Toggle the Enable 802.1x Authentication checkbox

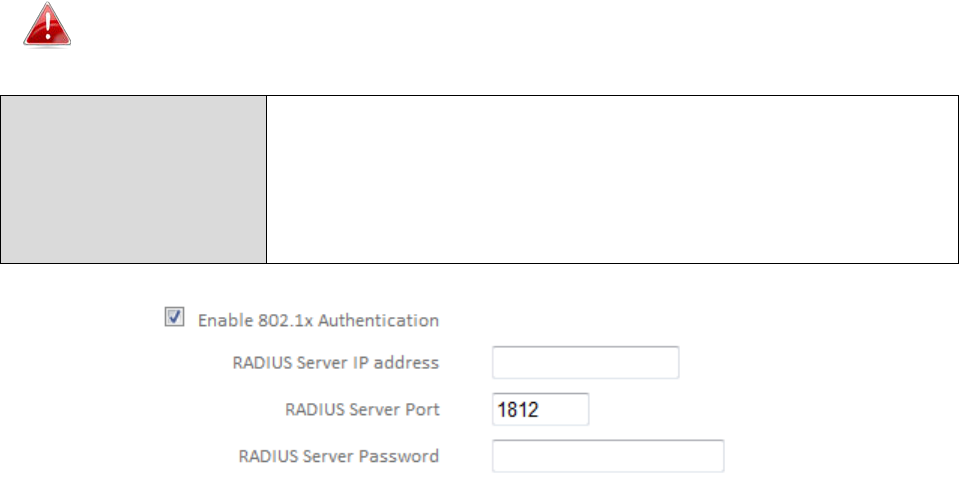tap(174, 317)
